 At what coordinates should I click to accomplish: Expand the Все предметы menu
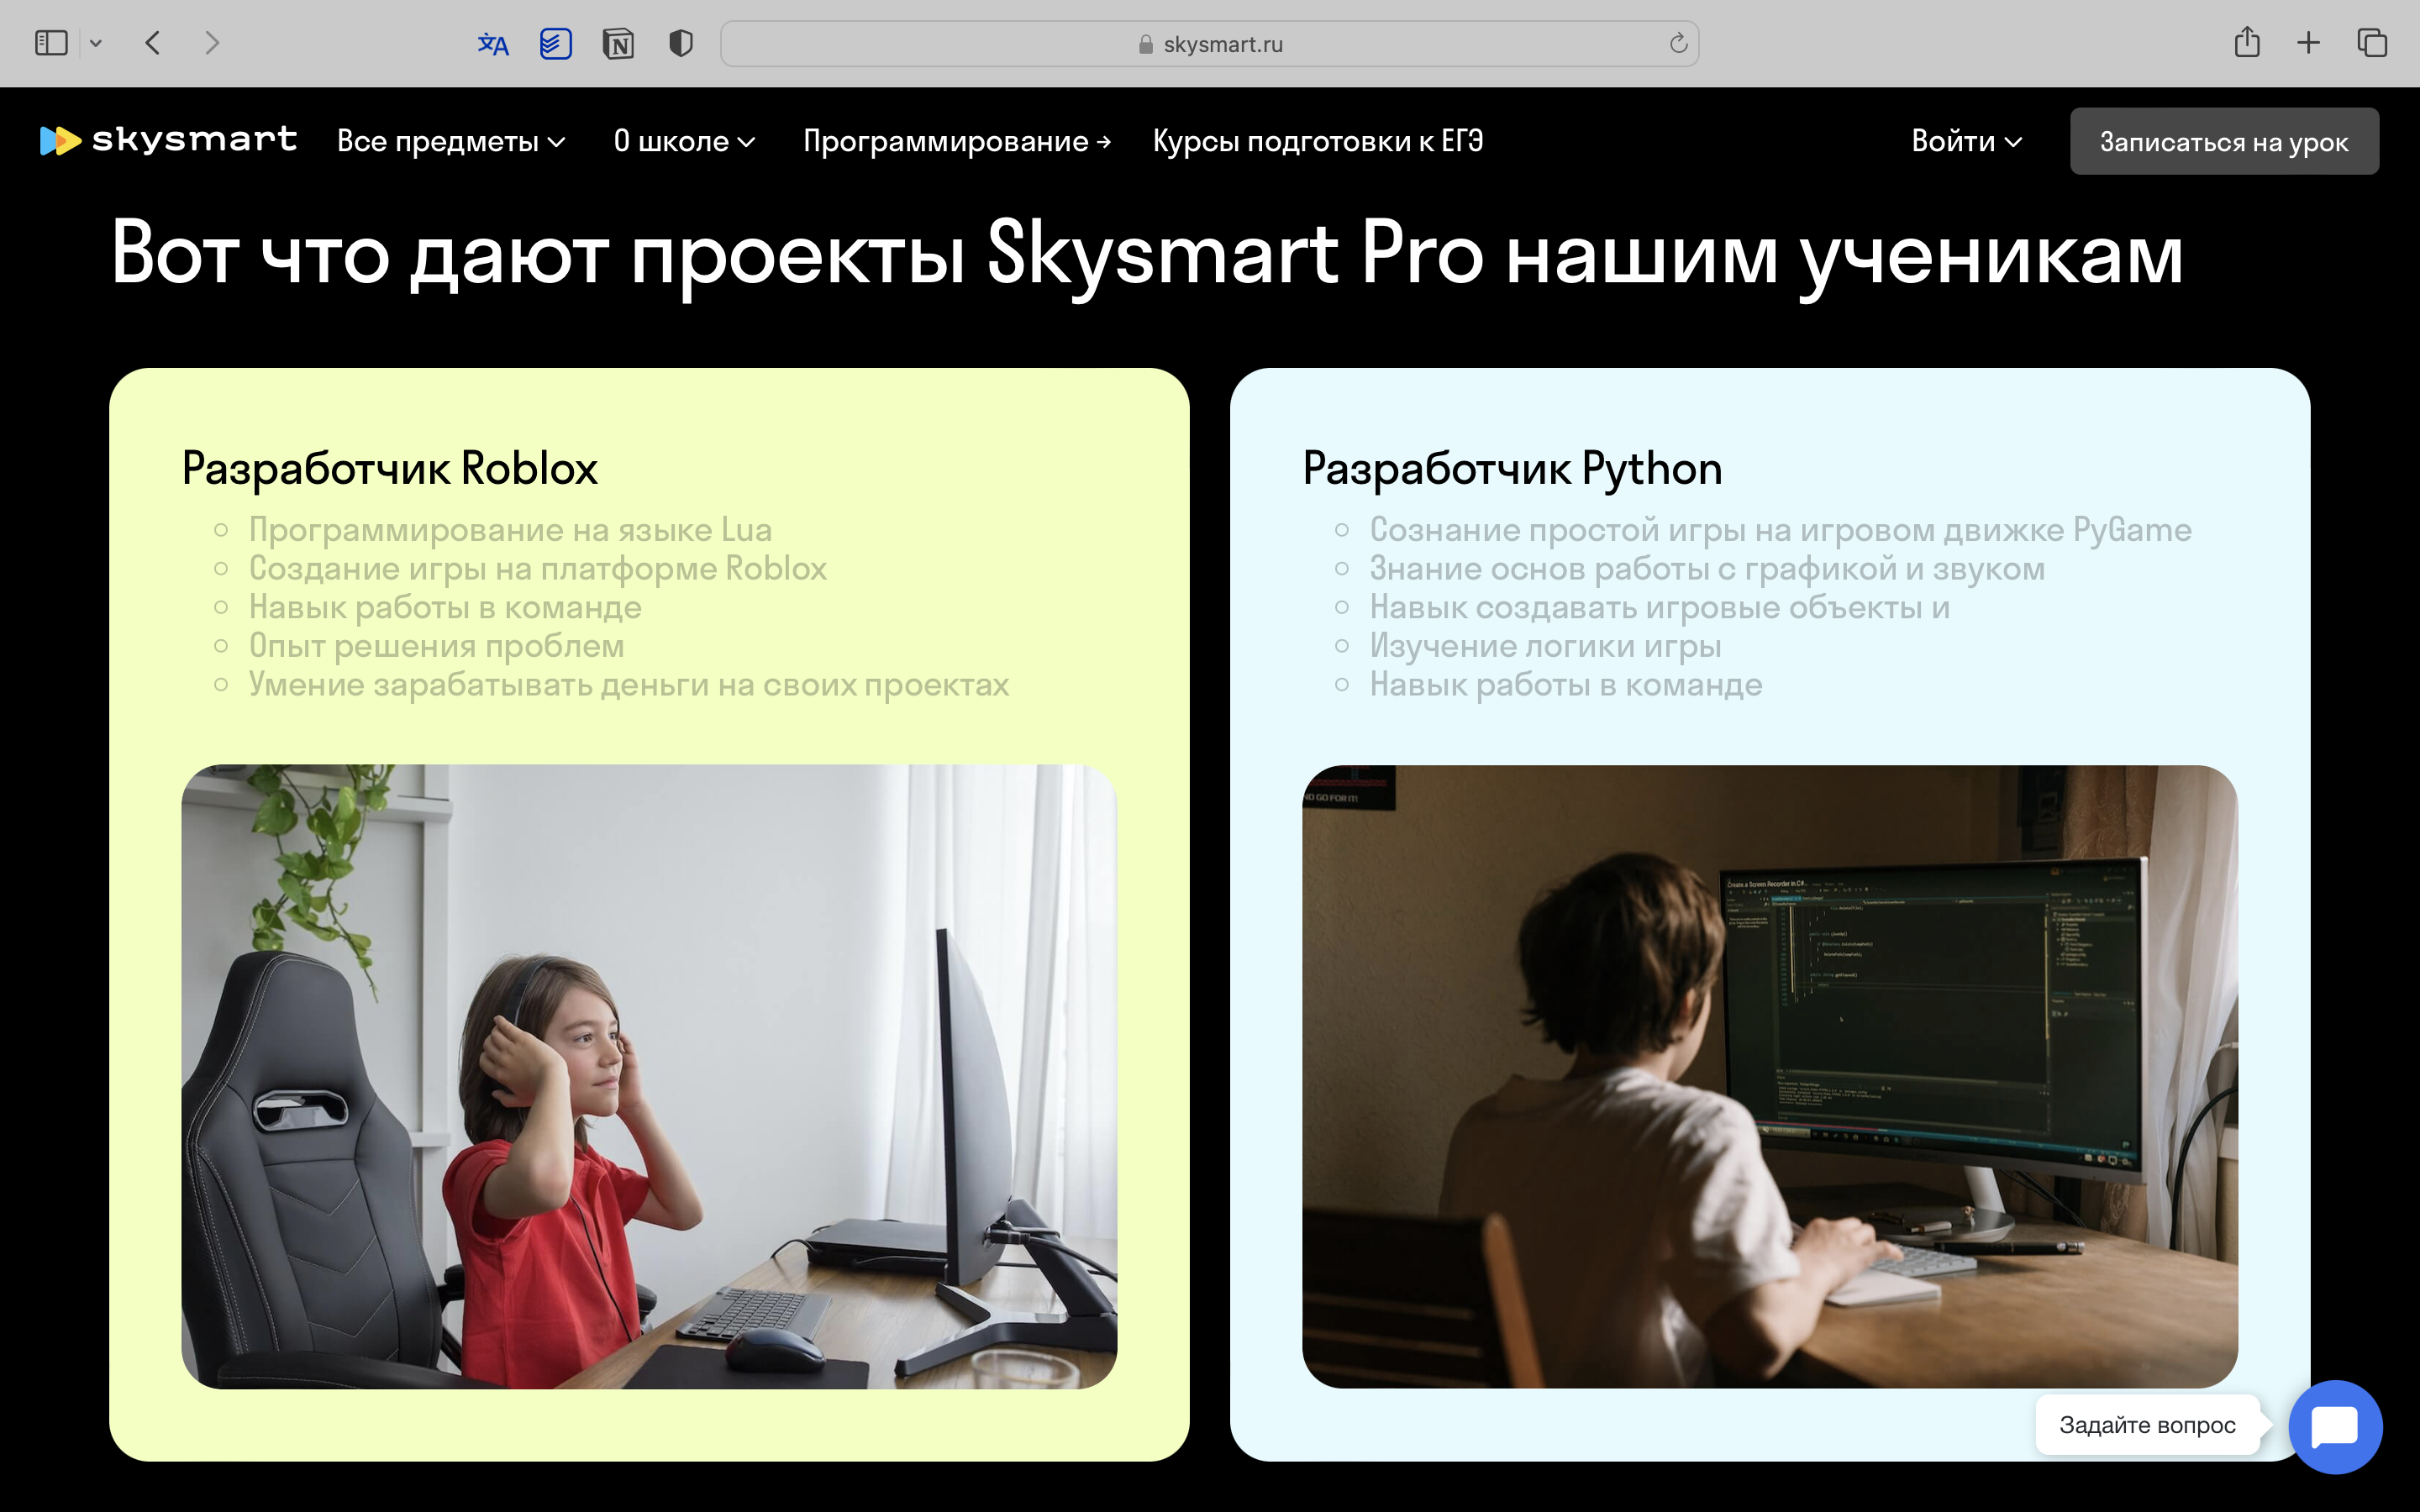[451, 141]
